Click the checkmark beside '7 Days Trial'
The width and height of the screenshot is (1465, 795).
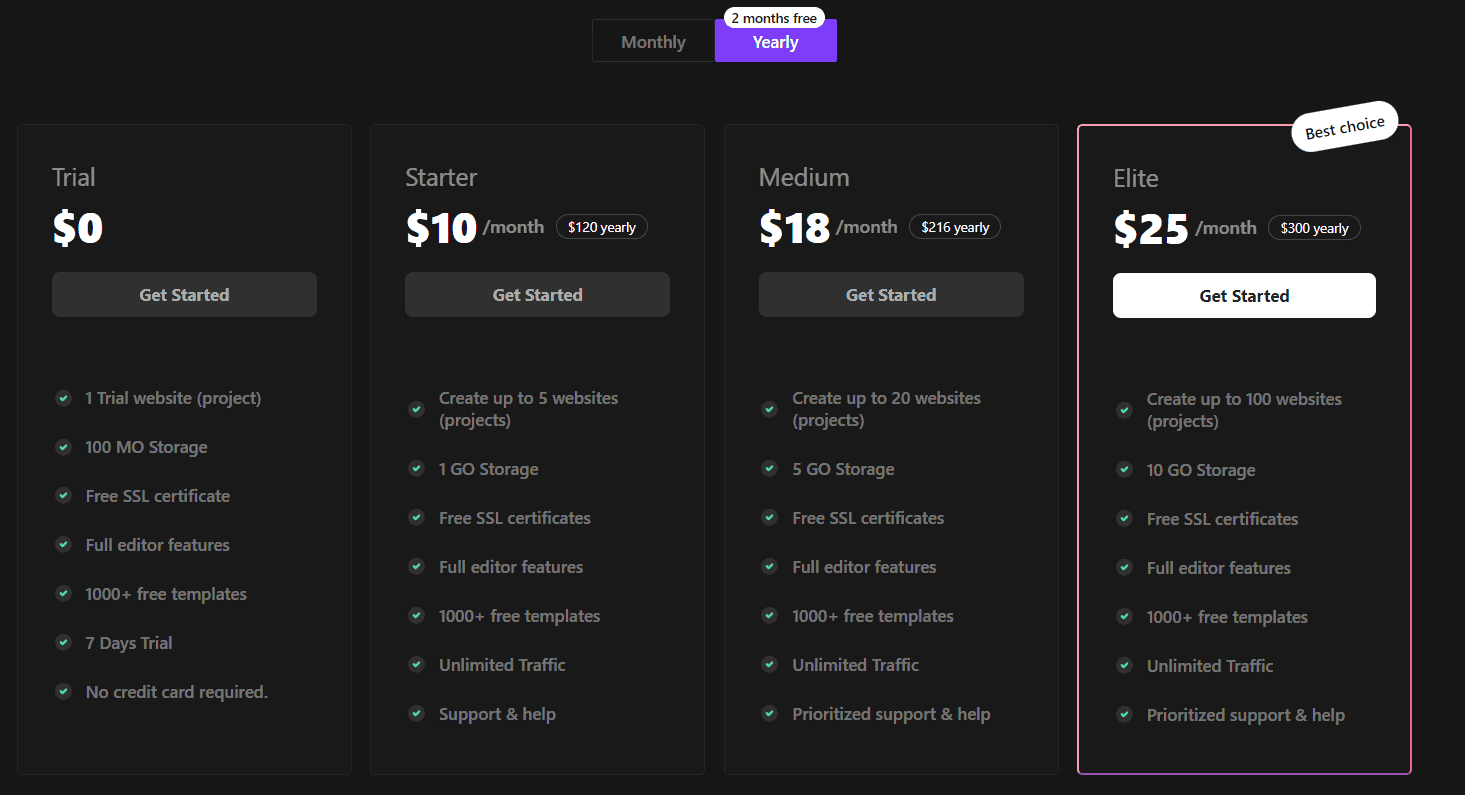click(63, 643)
